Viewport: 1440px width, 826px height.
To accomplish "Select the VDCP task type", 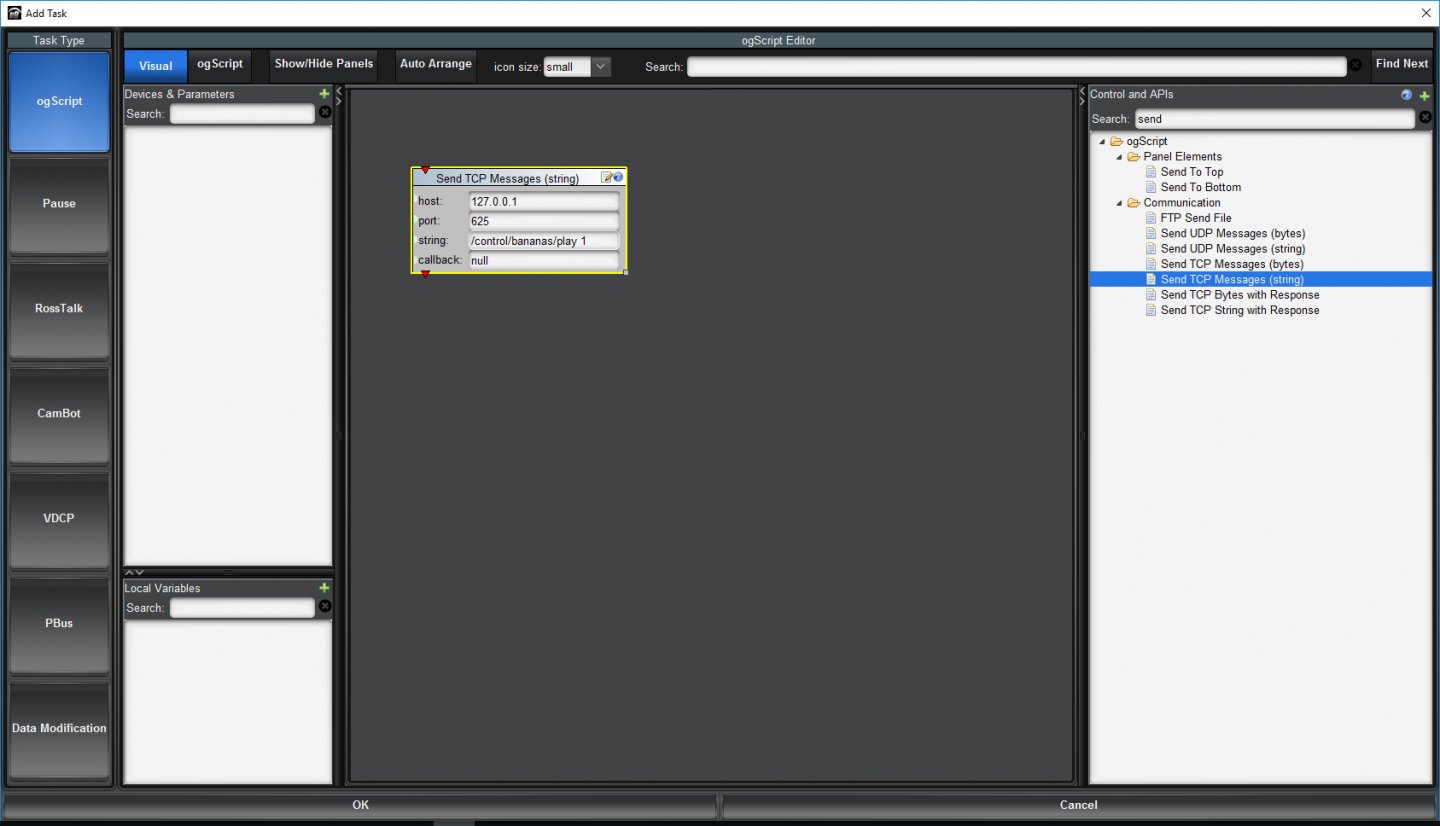I will (x=59, y=519).
